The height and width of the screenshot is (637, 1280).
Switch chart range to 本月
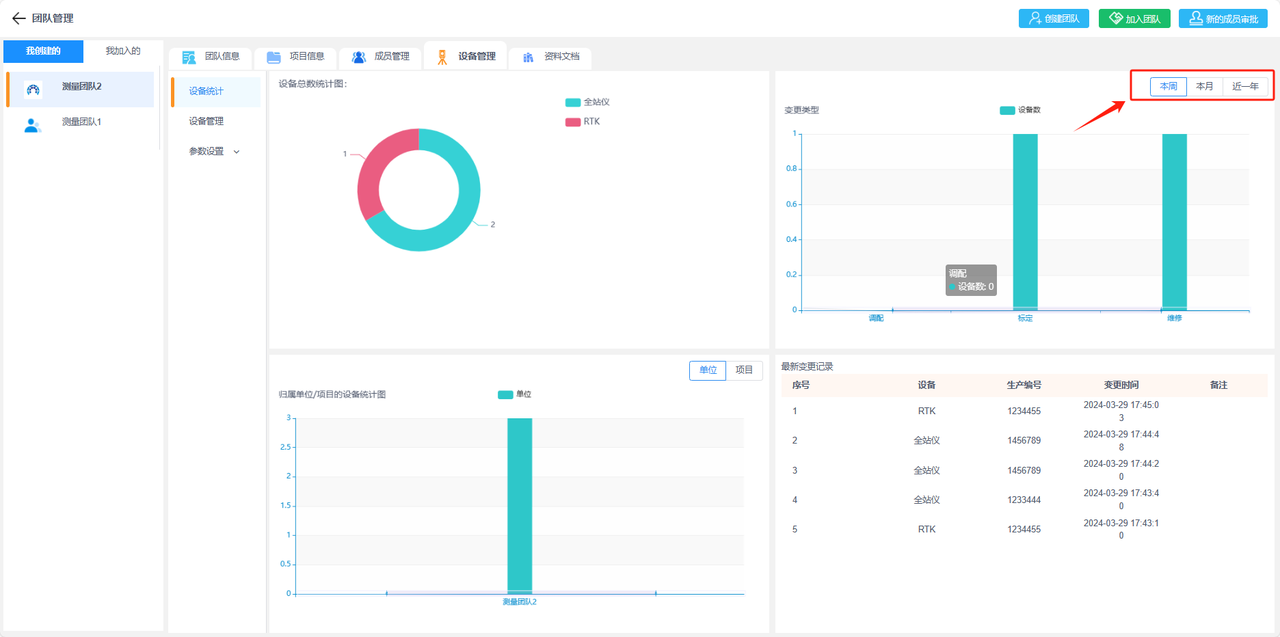click(1205, 87)
